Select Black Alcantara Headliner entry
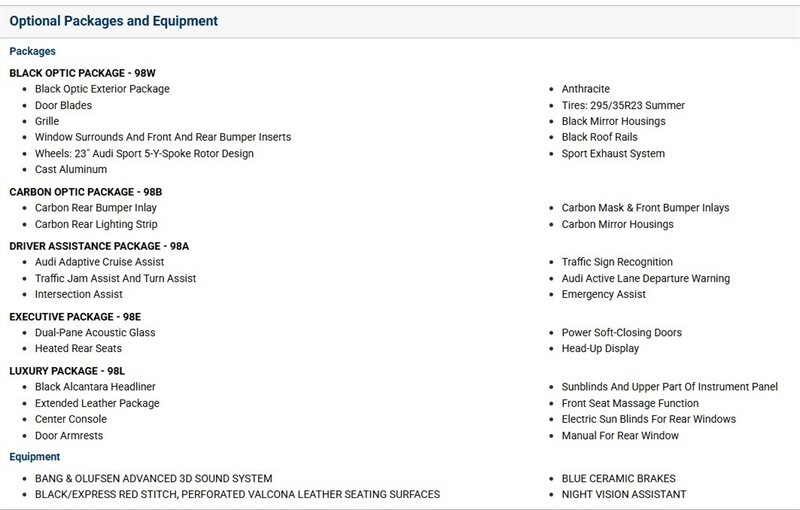Viewport: 800px width, 510px height. (x=95, y=387)
